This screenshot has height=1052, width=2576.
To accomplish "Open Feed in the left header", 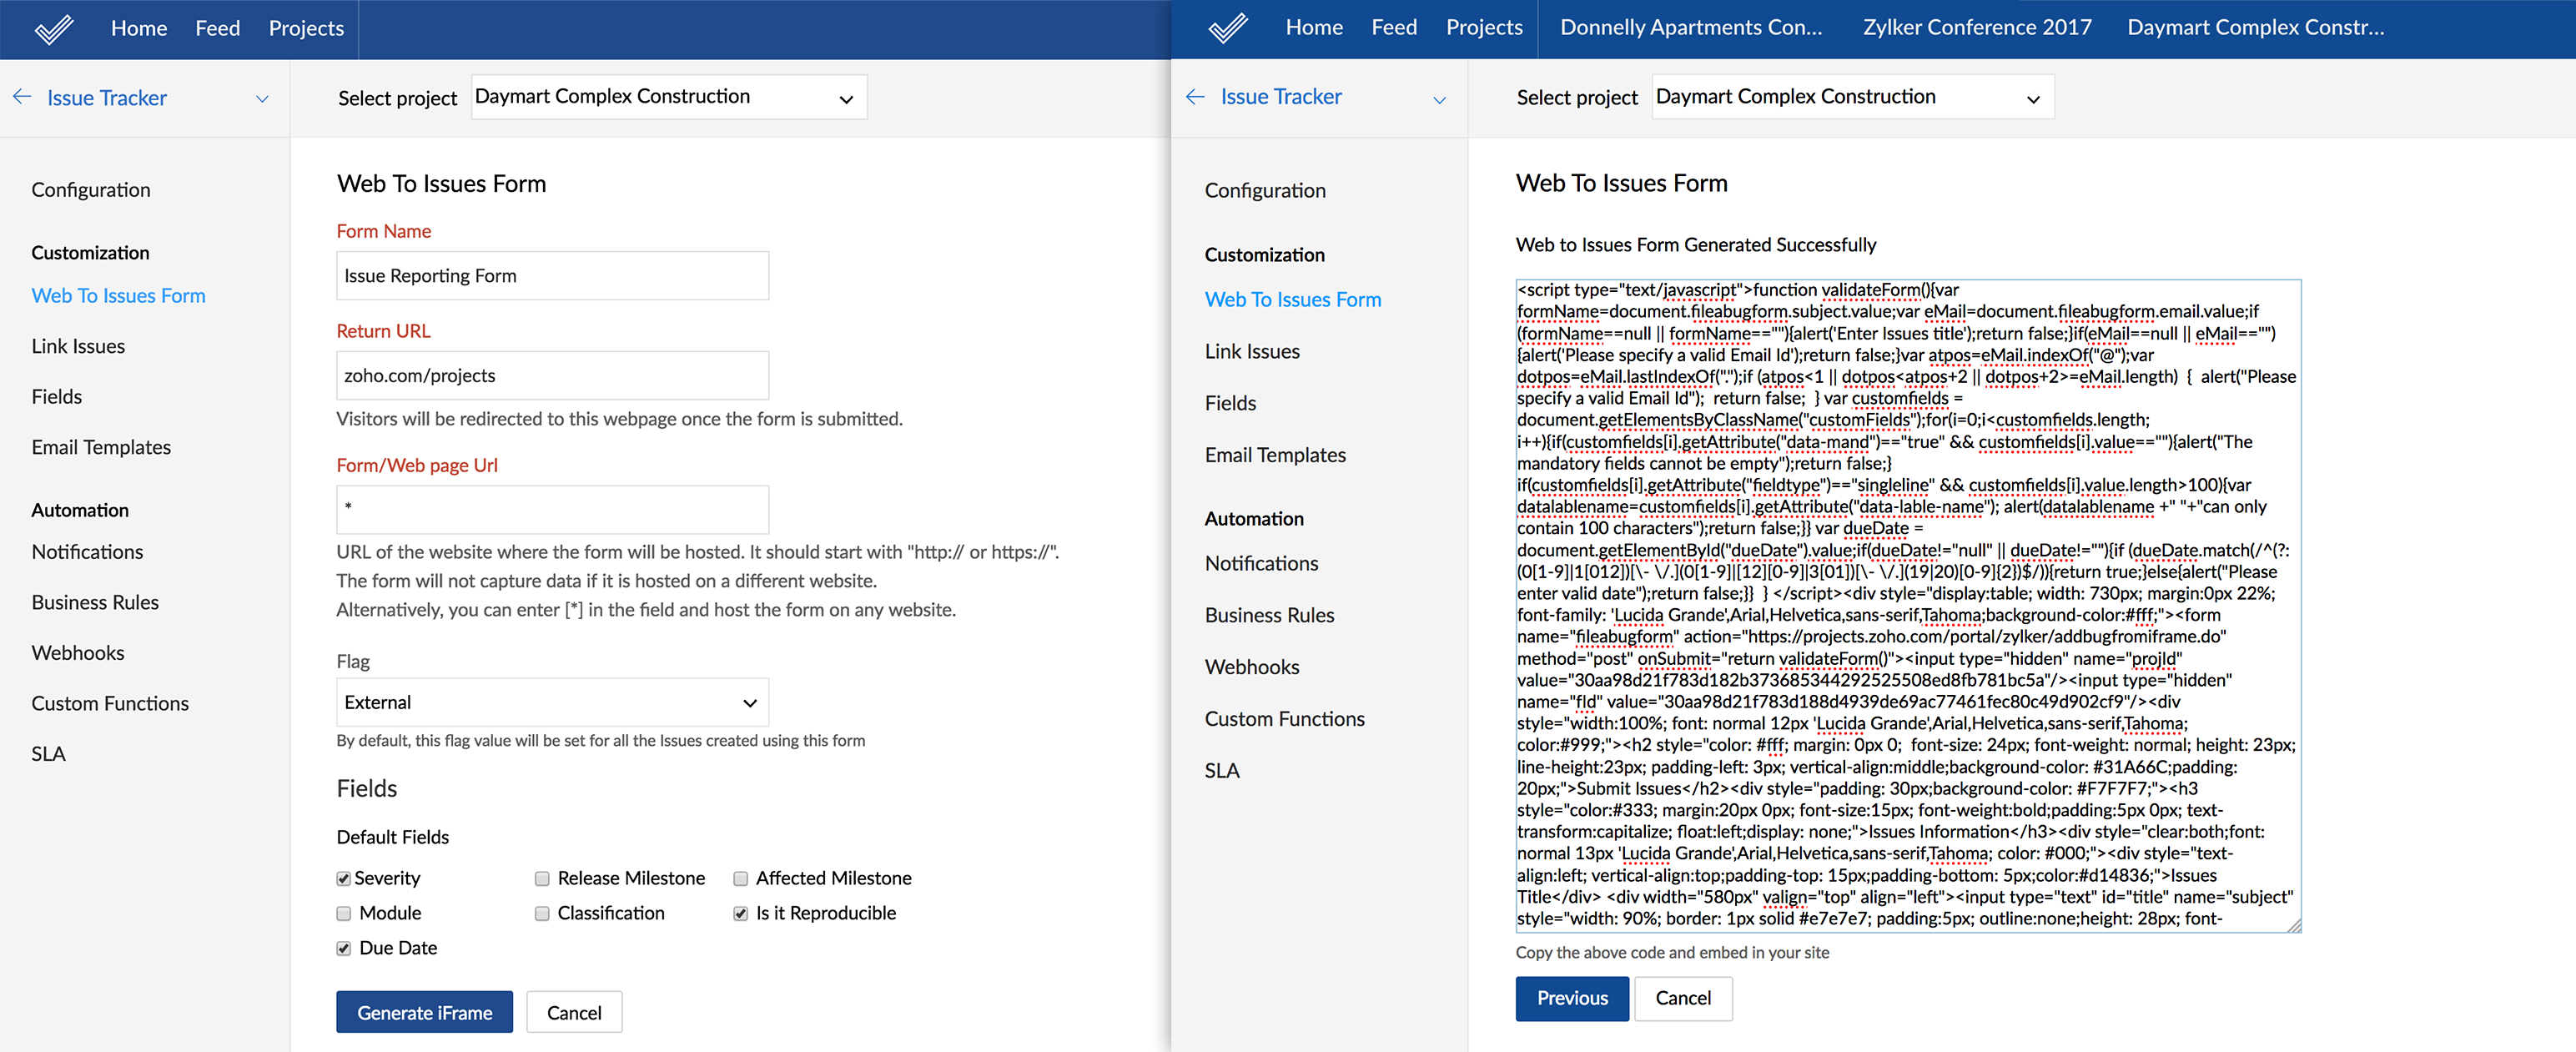I will point(217,28).
